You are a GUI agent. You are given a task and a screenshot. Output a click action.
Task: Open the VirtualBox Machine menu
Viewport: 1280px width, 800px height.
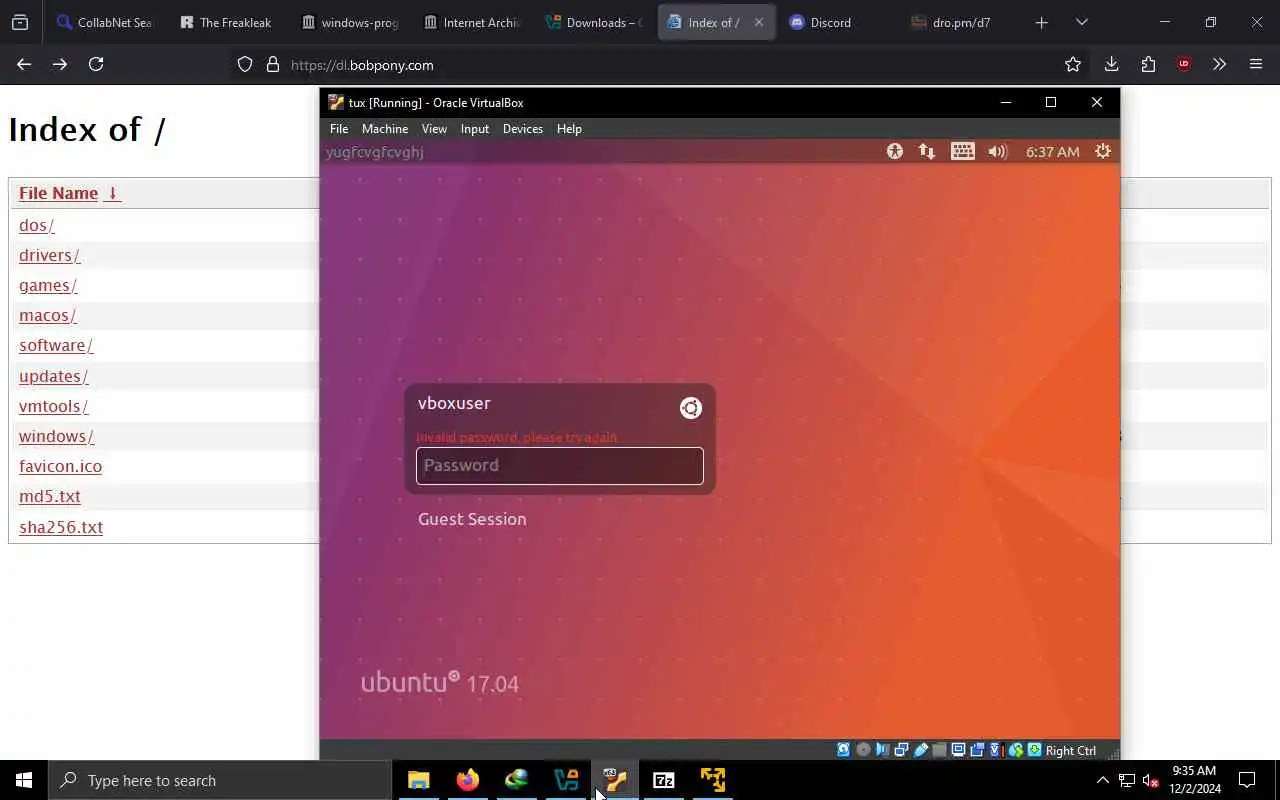click(385, 128)
